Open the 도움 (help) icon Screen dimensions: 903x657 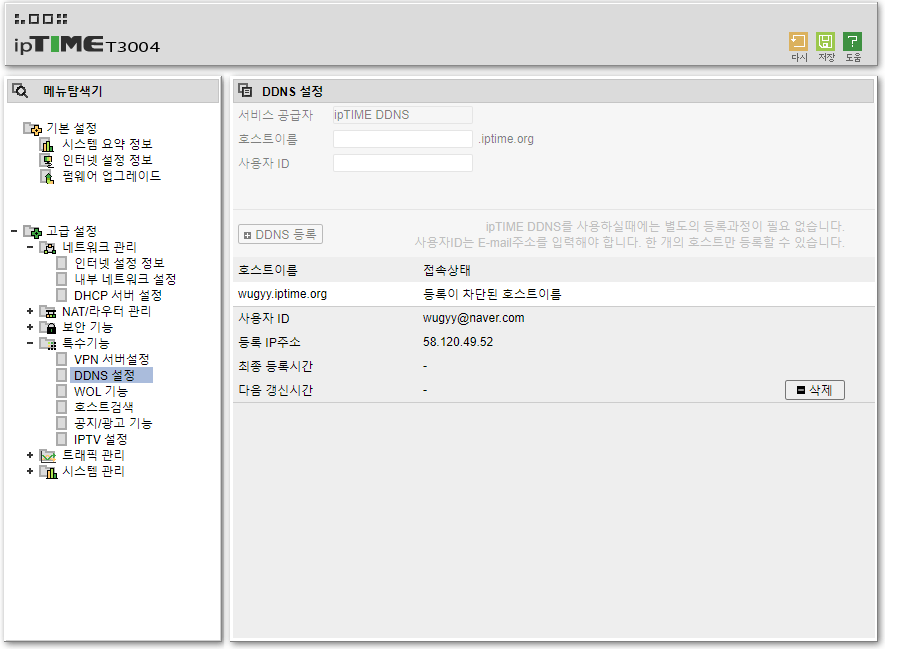coord(852,42)
